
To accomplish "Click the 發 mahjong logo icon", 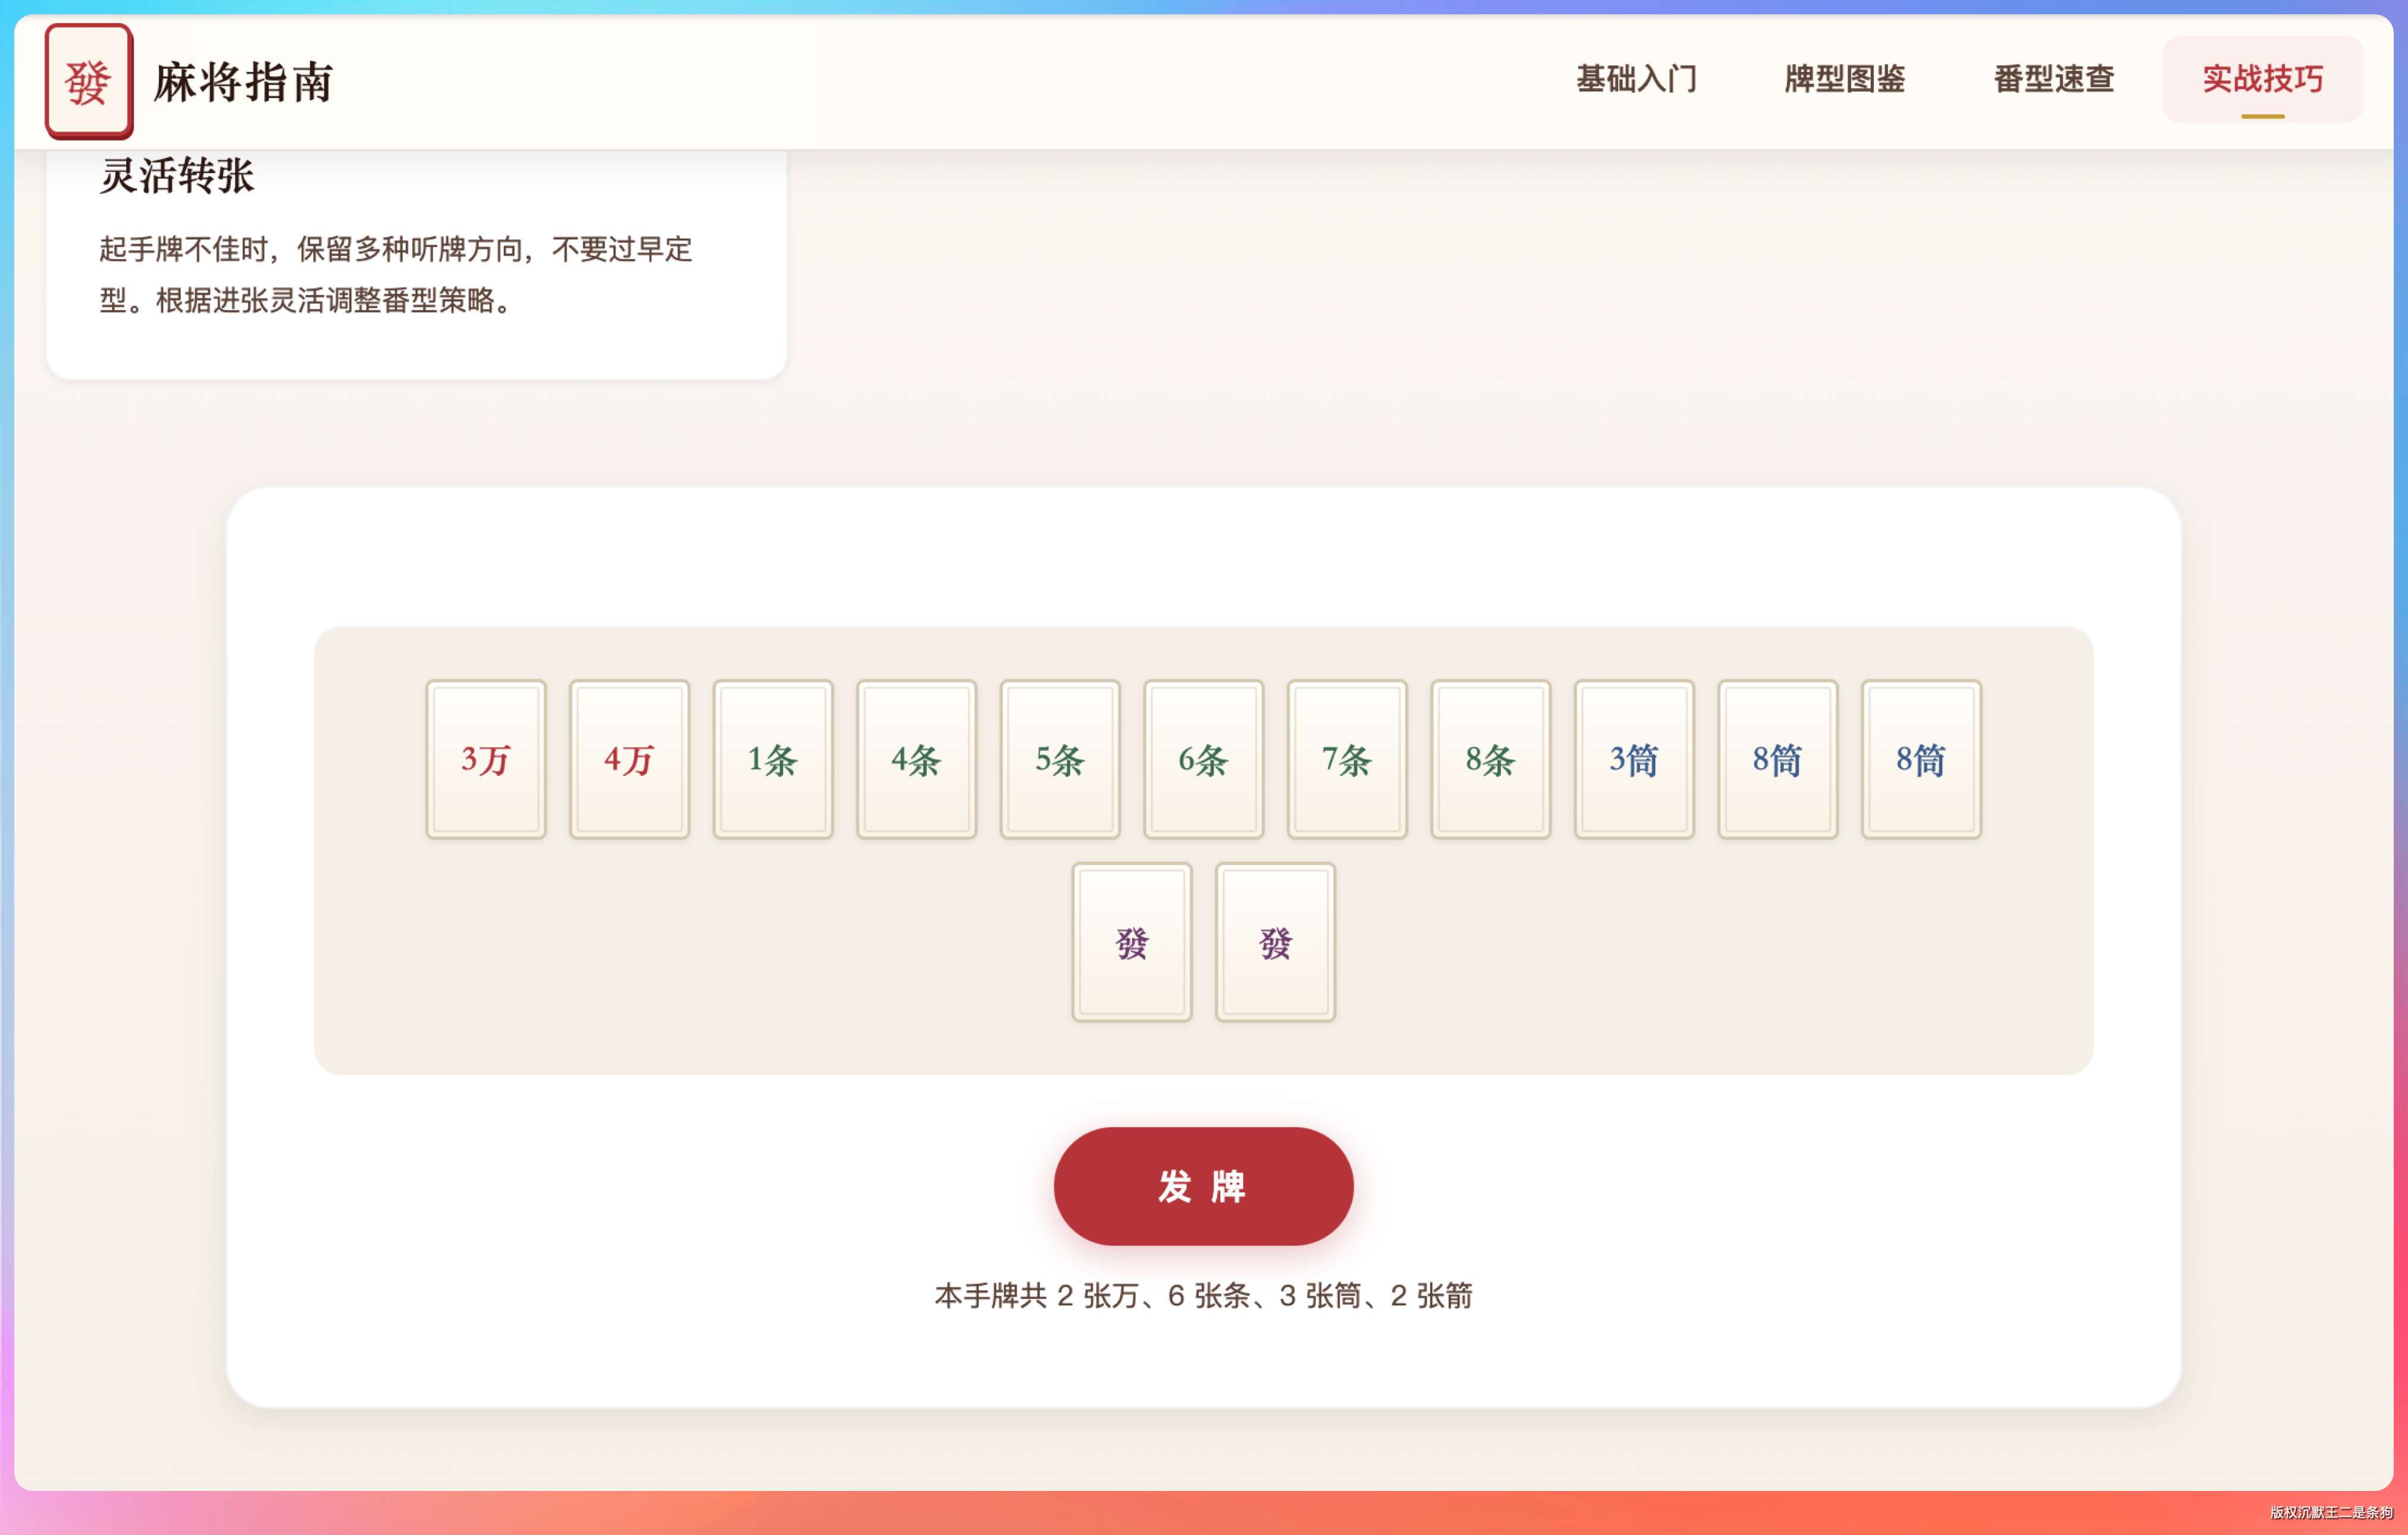I will click(89, 81).
